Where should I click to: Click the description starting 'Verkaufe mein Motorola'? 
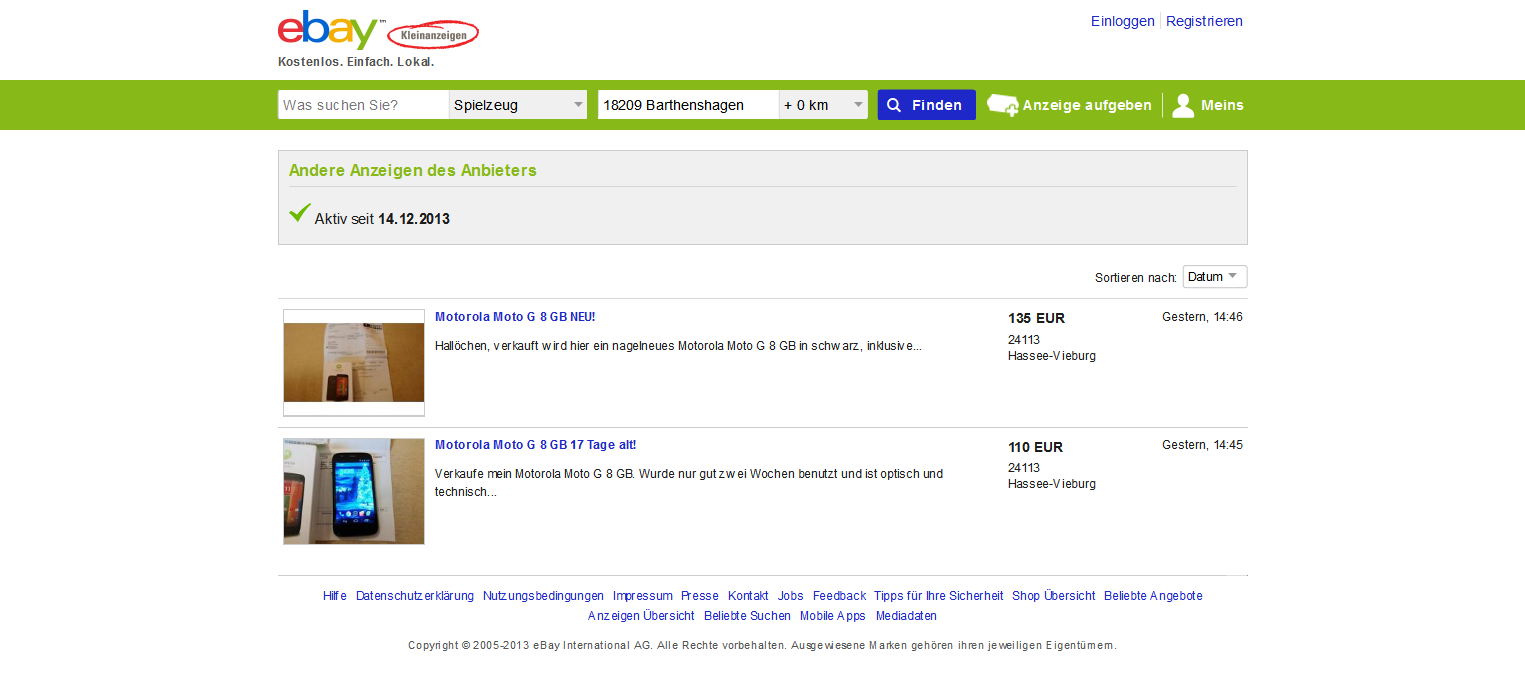click(x=689, y=483)
